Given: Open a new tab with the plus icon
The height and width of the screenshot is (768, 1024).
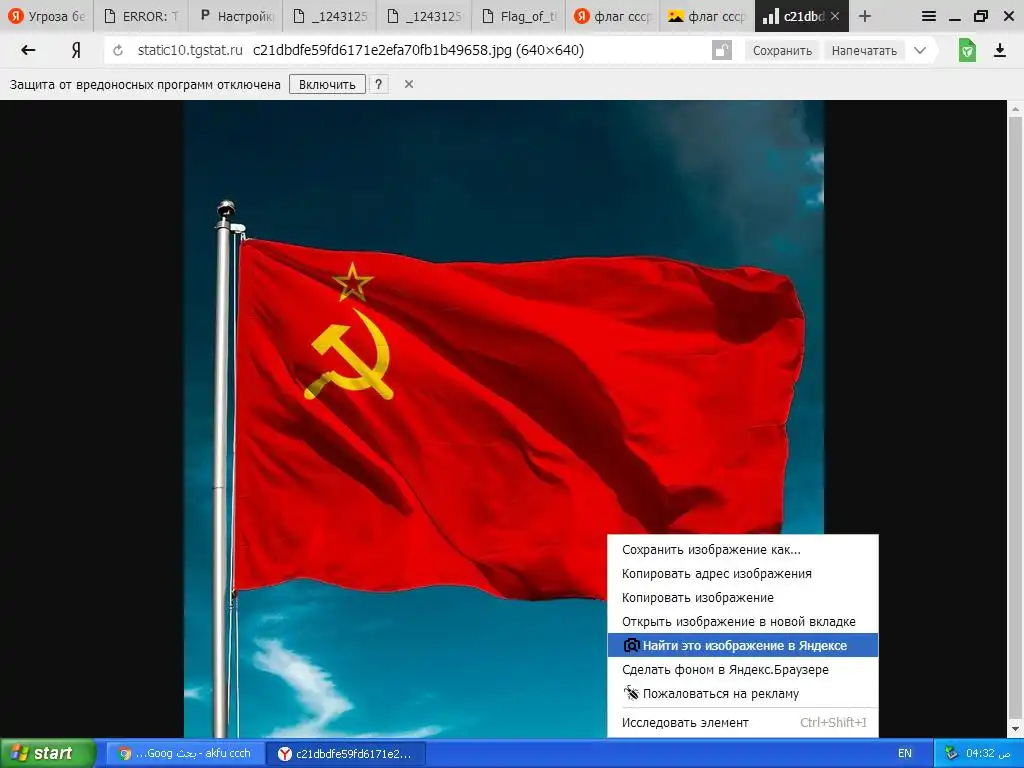Looking at the screenshot, I should pos(865,16).
